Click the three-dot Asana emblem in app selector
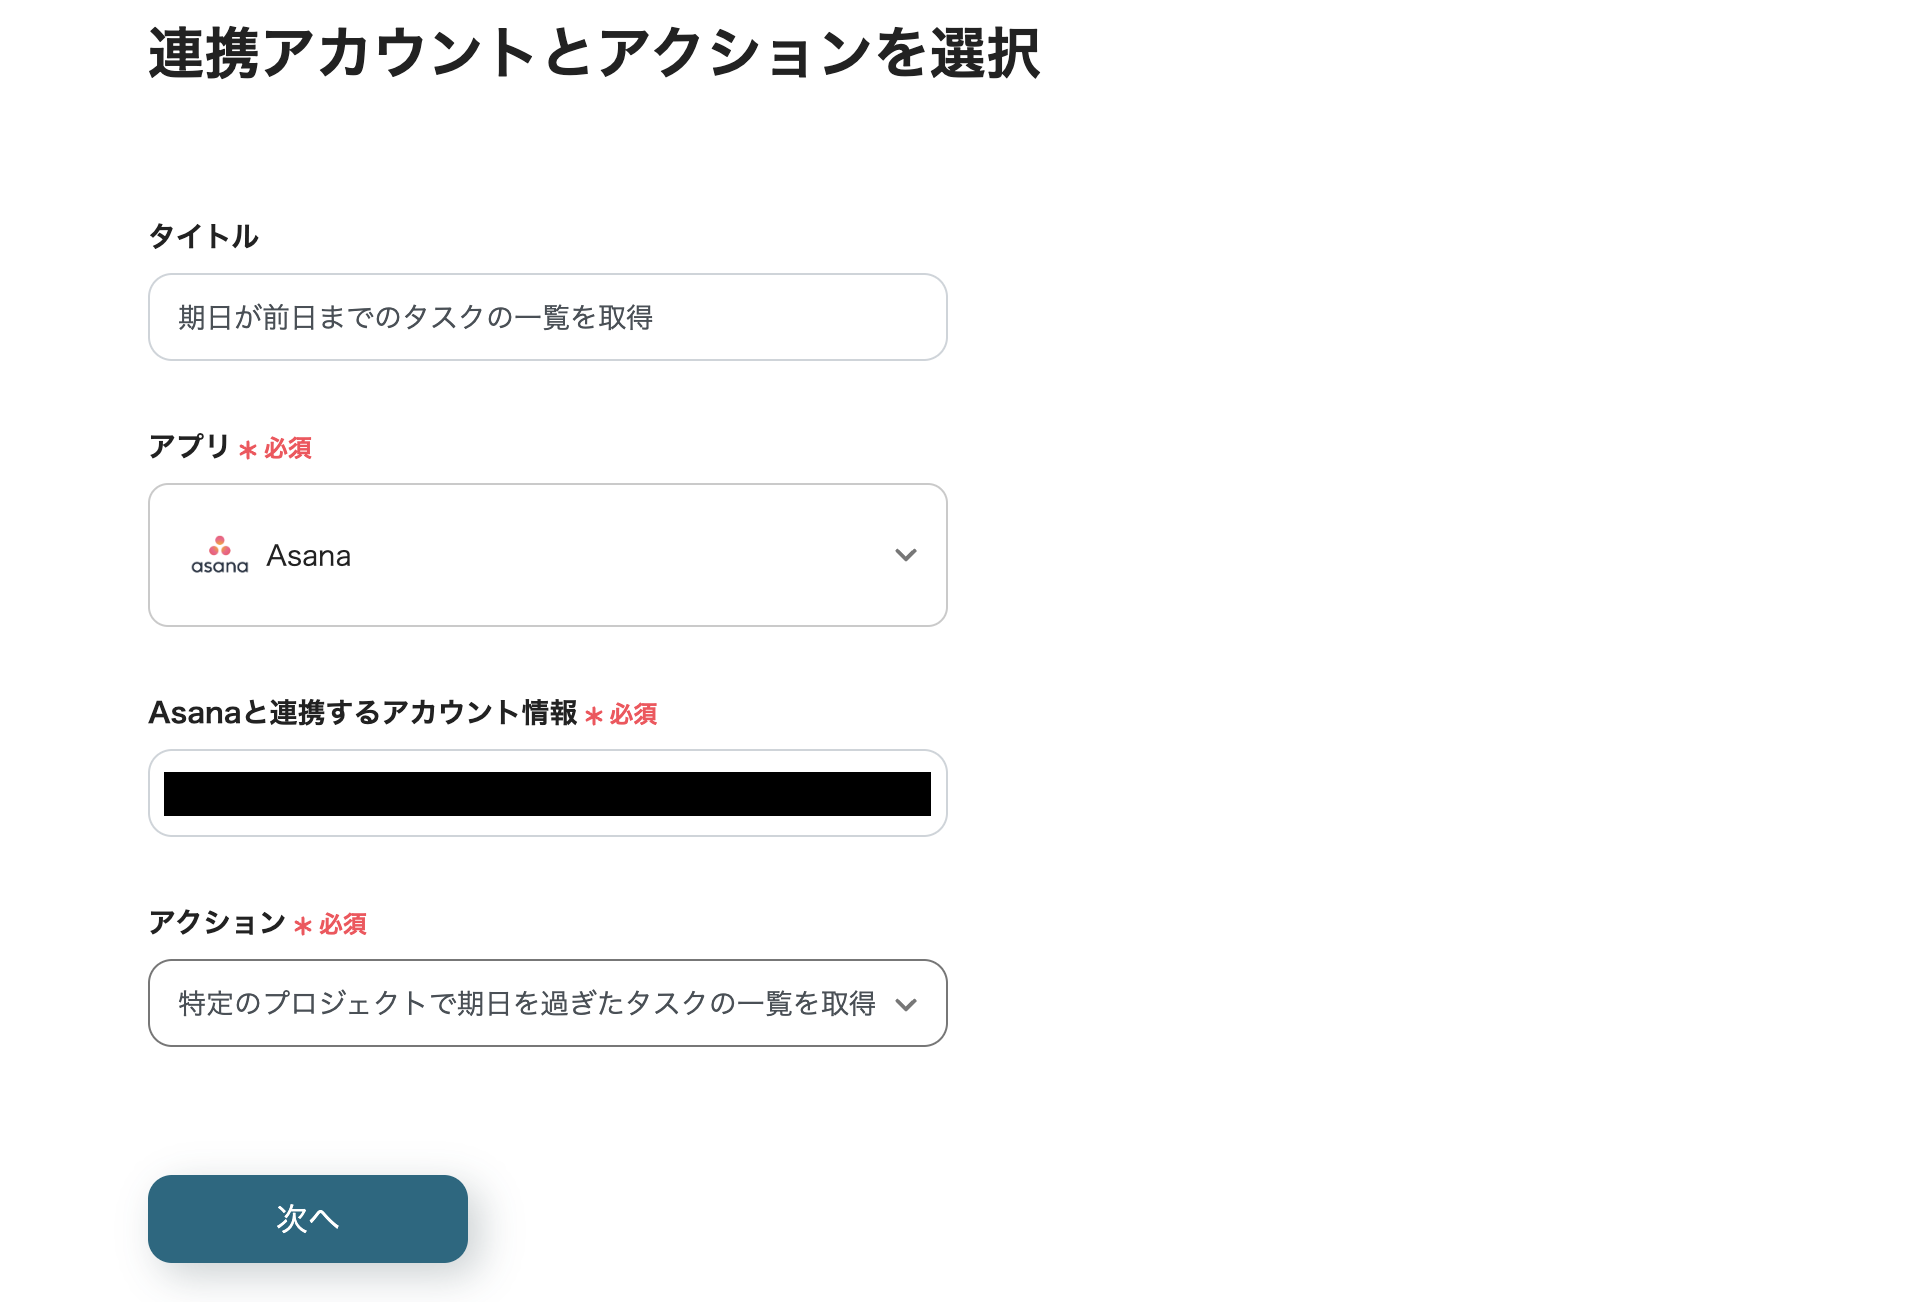 tap(219, 546)
